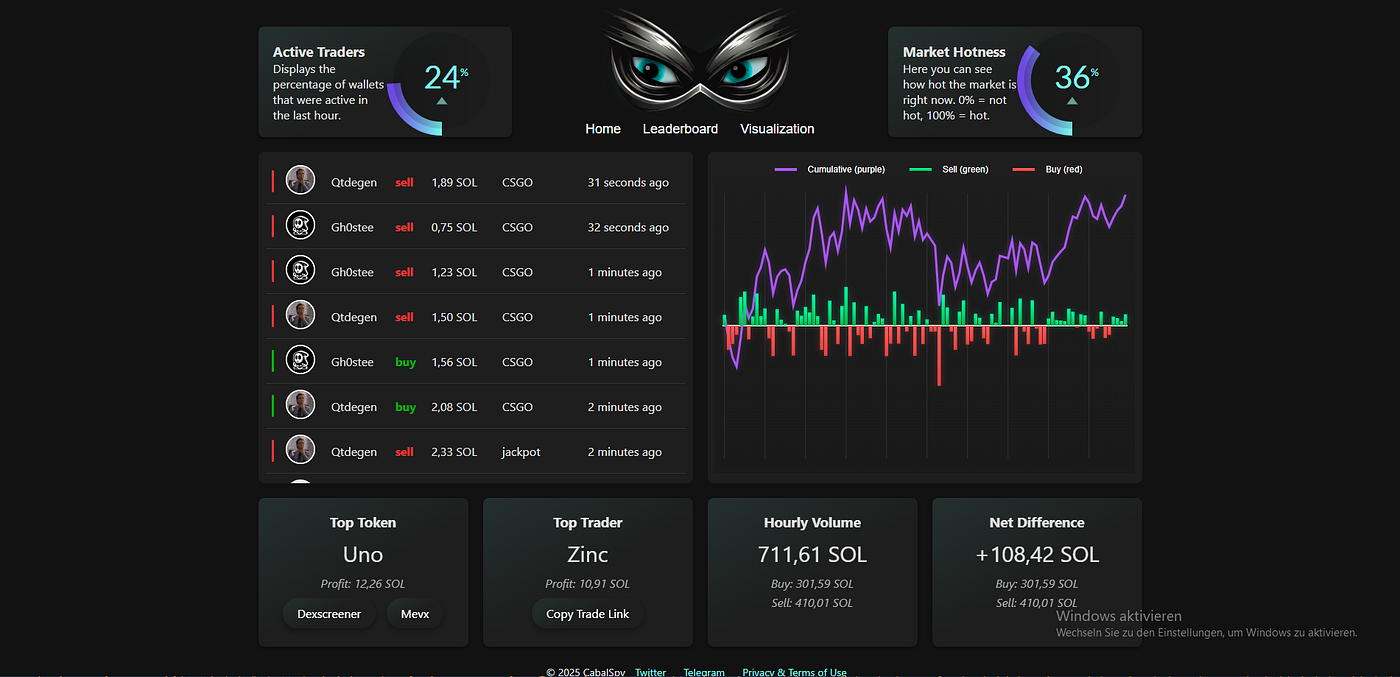Click Gh0stee avatar in 1,56 SOL buy row

click(300, 360)
